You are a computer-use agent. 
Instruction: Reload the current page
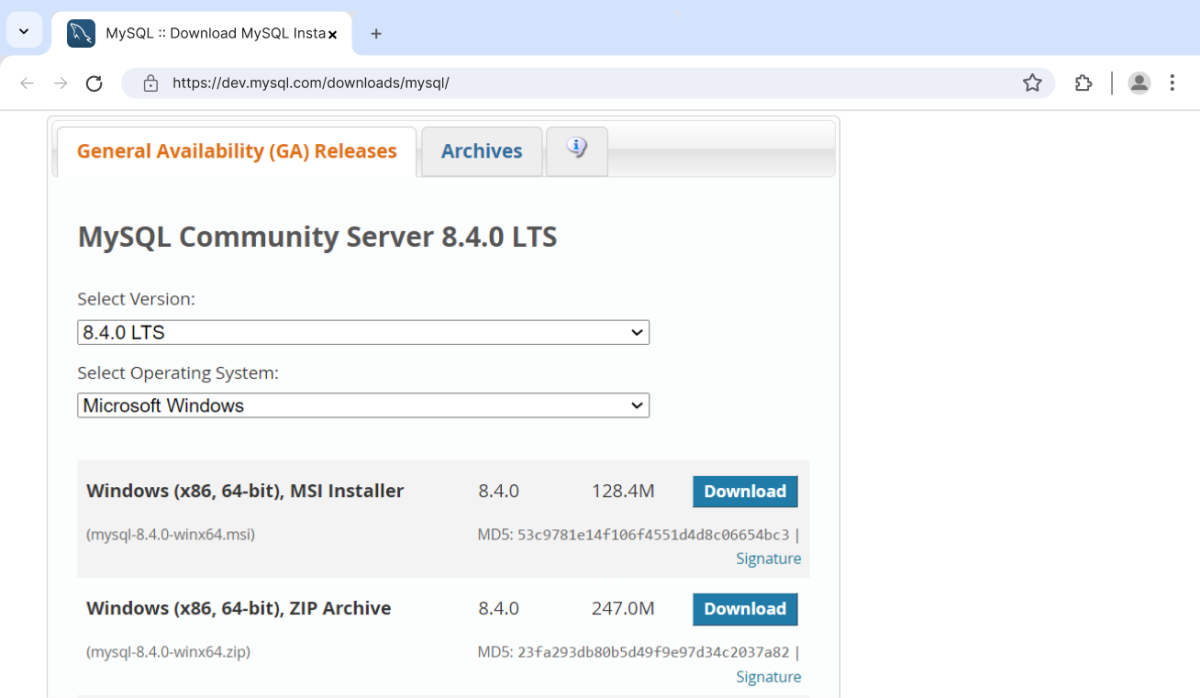tap(94, 83)
